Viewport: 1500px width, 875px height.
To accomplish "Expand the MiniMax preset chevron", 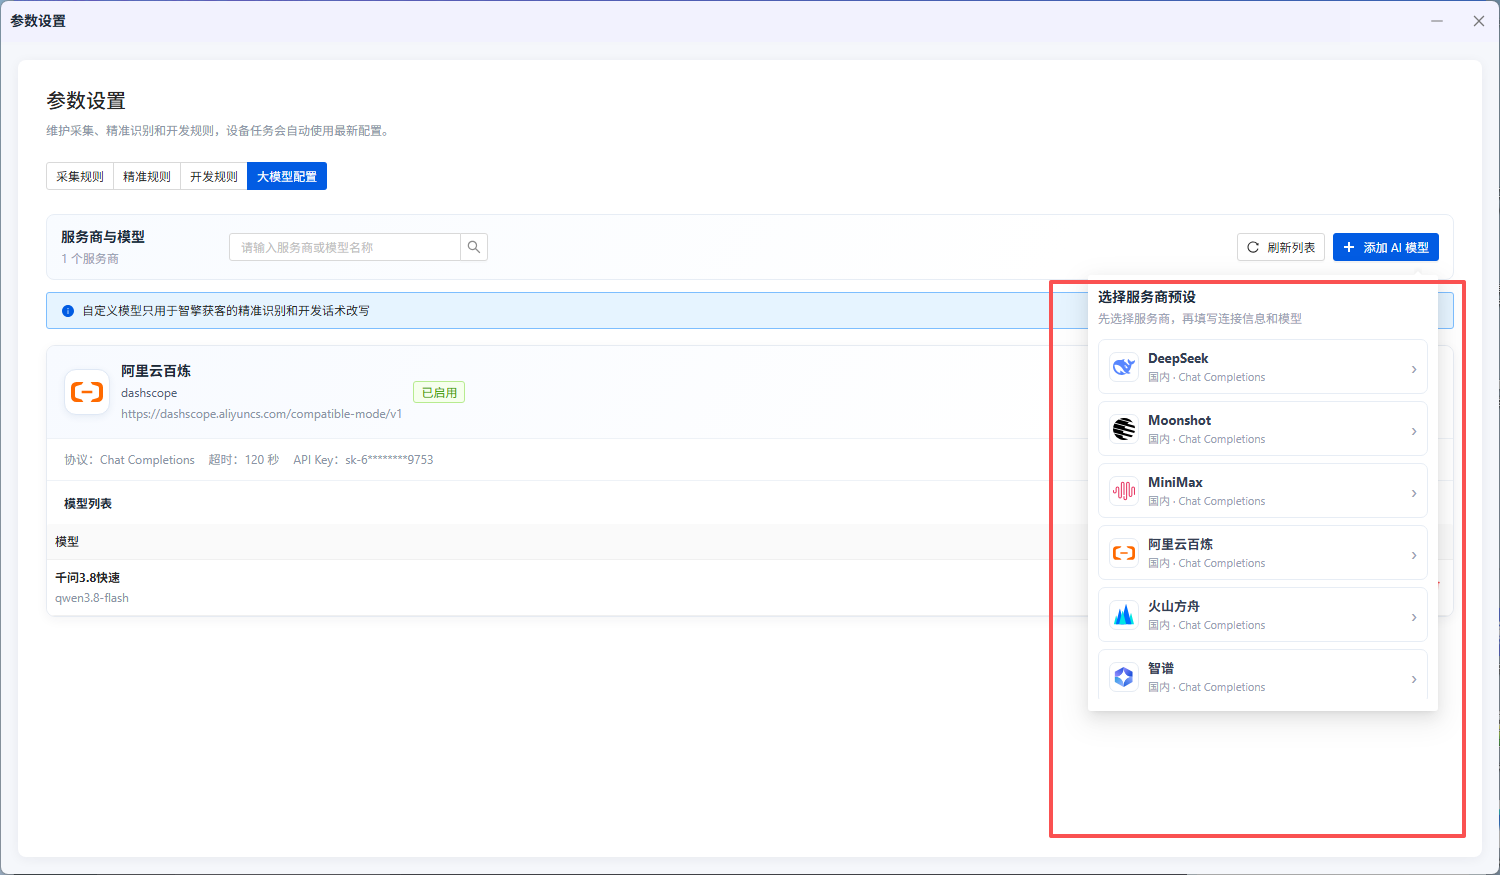I will (x=1413, y=493).
